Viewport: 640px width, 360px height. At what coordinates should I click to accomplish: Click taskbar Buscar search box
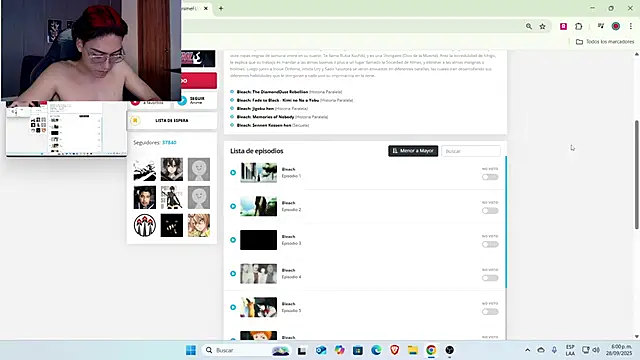click(247, 350)
